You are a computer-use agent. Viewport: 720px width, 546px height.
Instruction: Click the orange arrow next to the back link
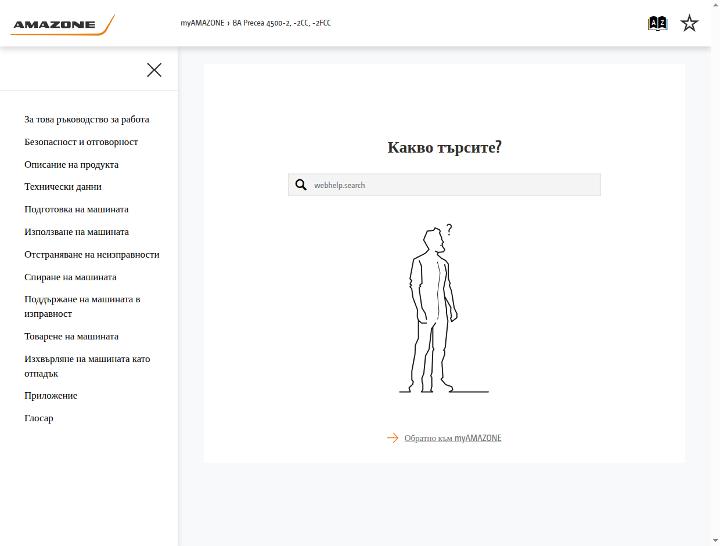(393, 438)
